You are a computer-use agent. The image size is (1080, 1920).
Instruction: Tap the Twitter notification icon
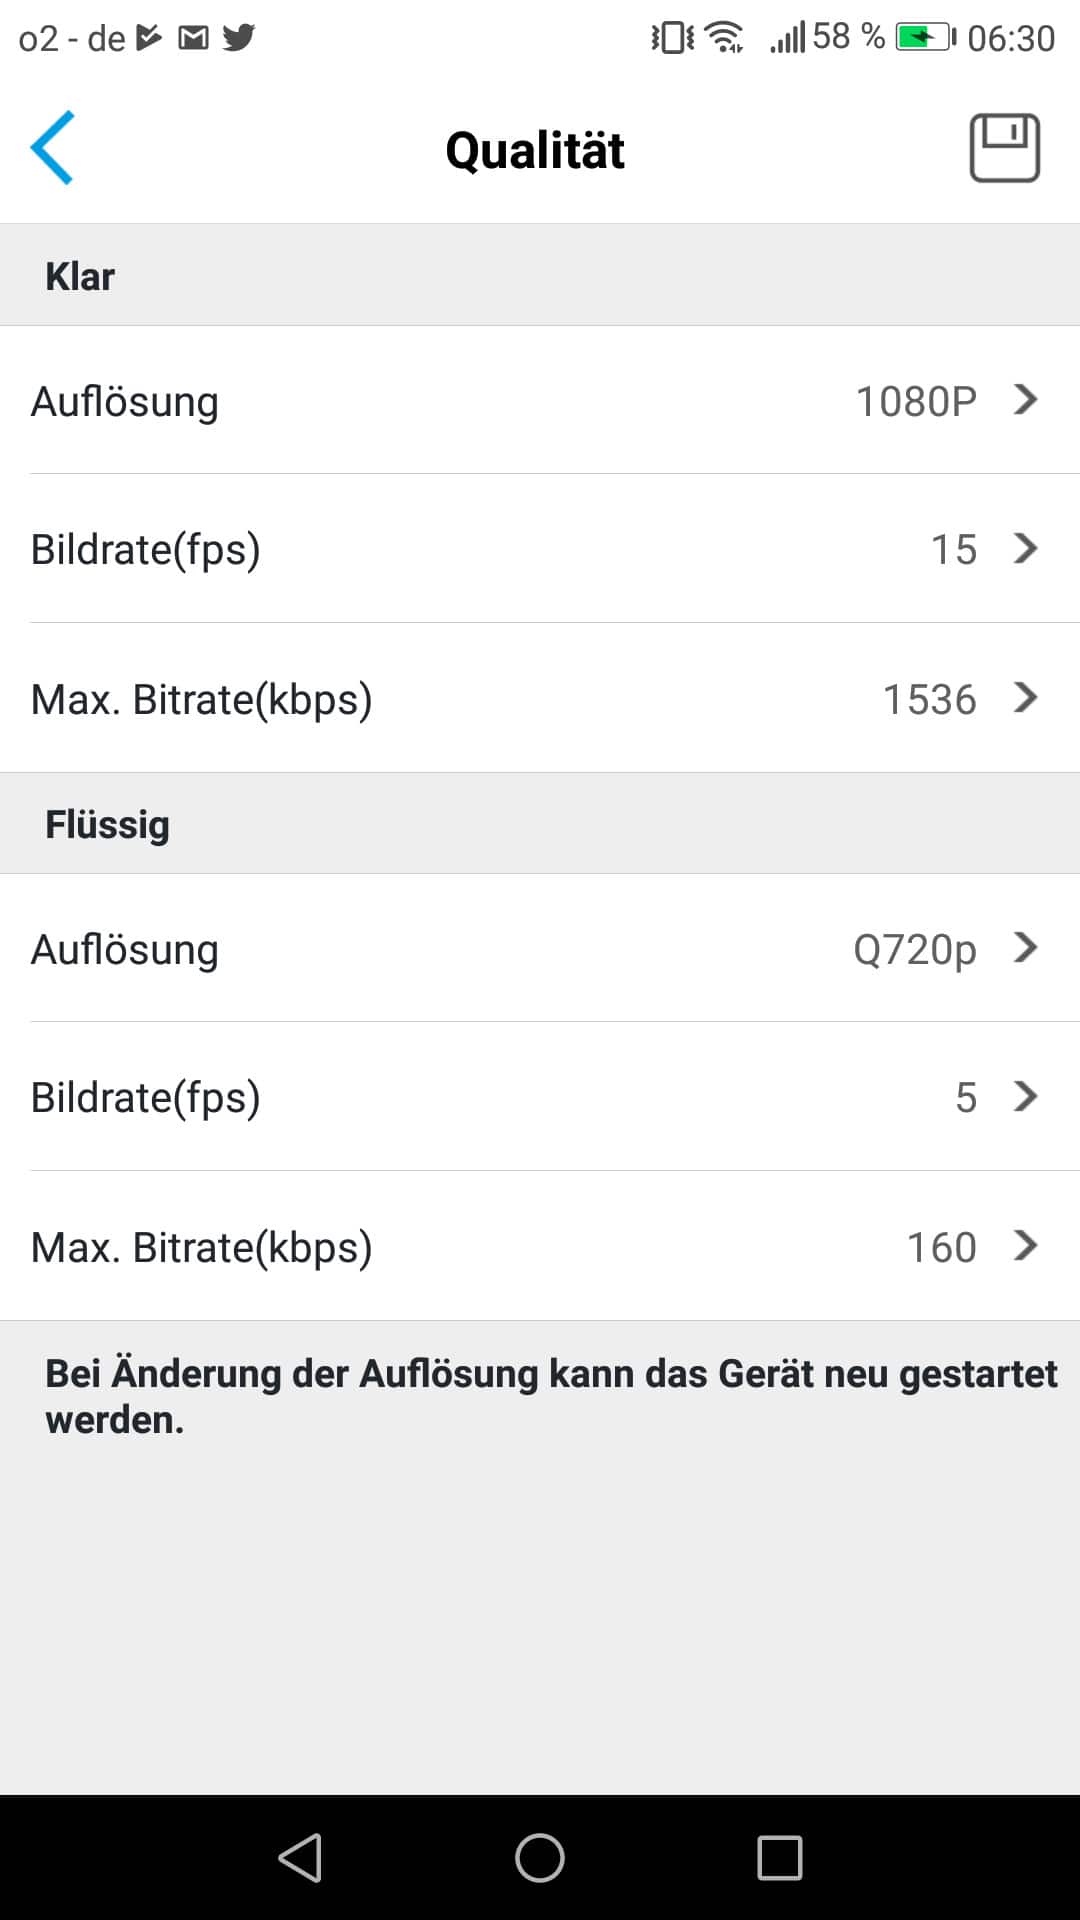(x=238, y=38)
